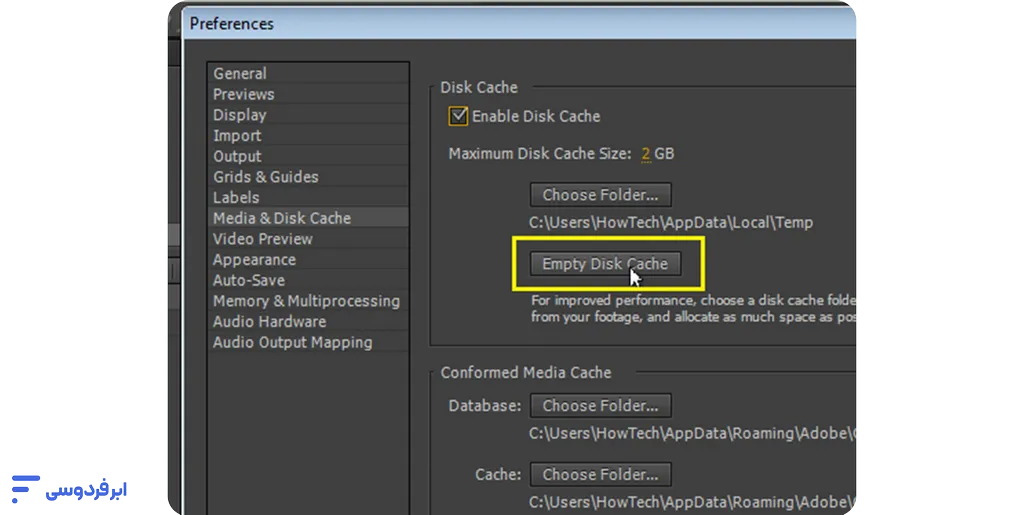Click Choose Folder for Database
The height and width of the screenshot is (515, 1024).
[x=600, y=406]
